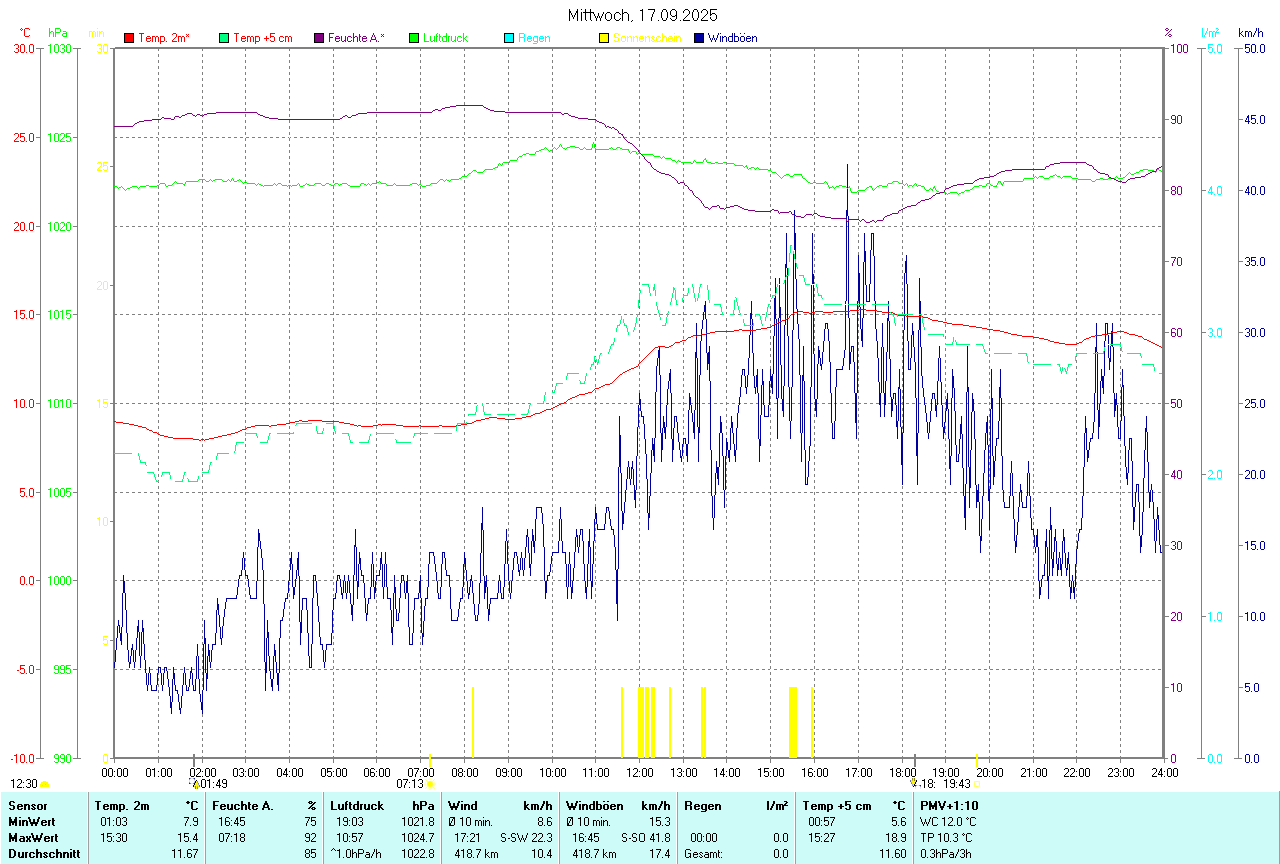The width and height of the screenshot is (1280, 864).
Task: Click the dark blue Windböen legend square
Action: click(699, 38)
